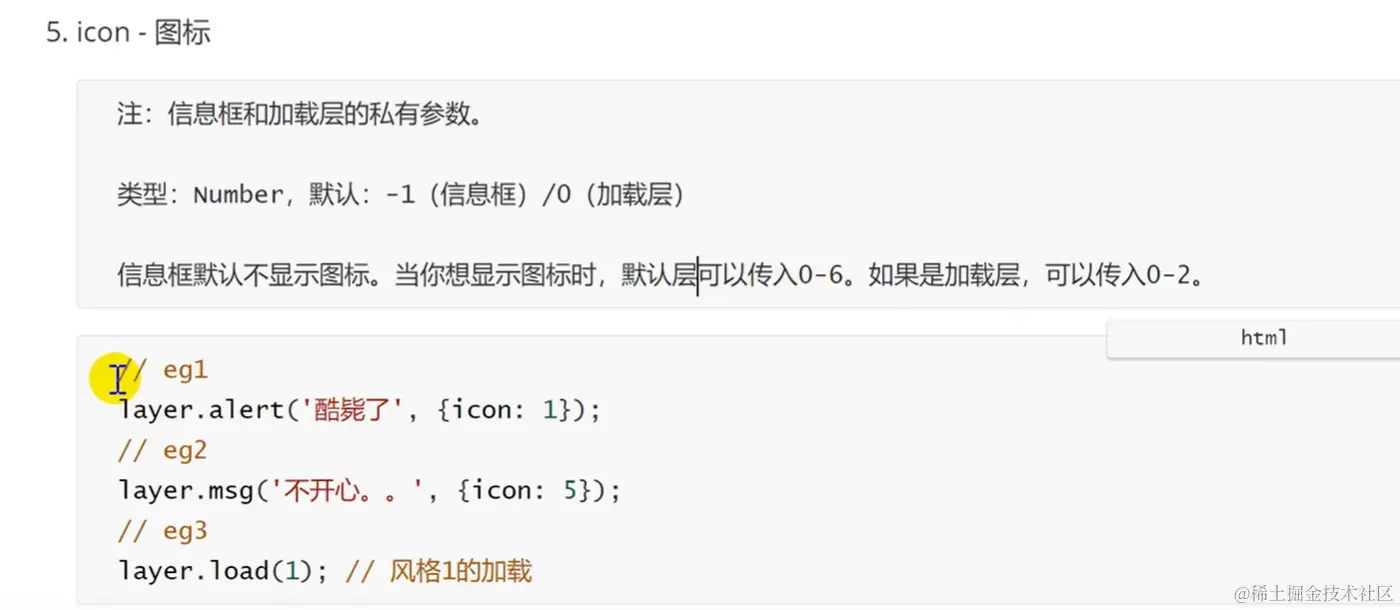Click the "0-2" range for 加载层

[x=1168, y=274]
